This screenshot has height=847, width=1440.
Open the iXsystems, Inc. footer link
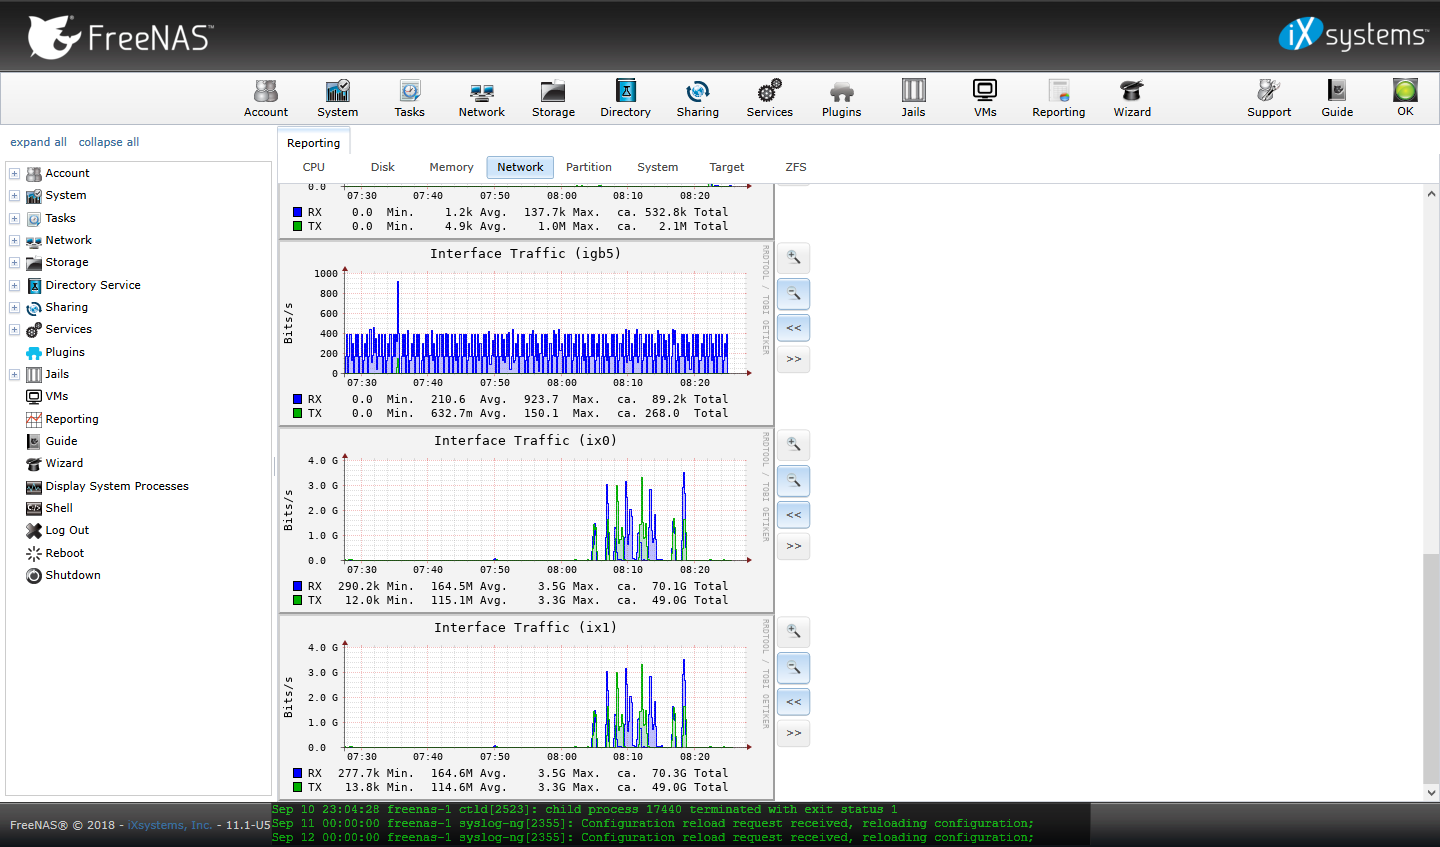tap(170, 825)
